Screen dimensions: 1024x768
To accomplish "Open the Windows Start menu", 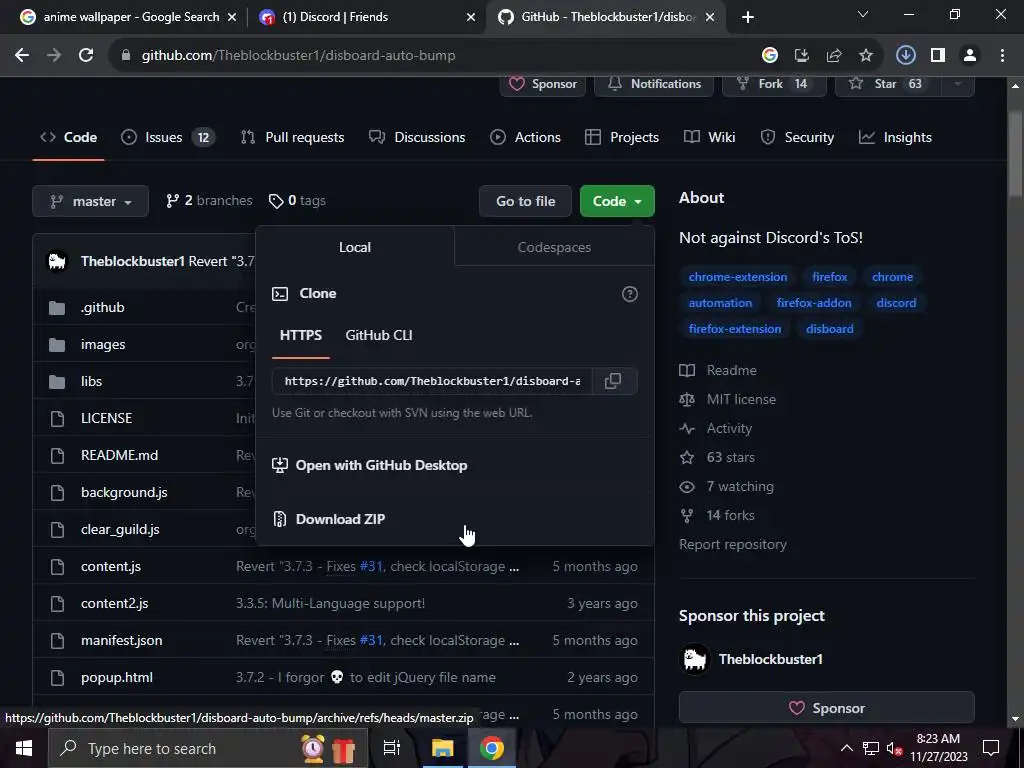I will pos(24,748).
